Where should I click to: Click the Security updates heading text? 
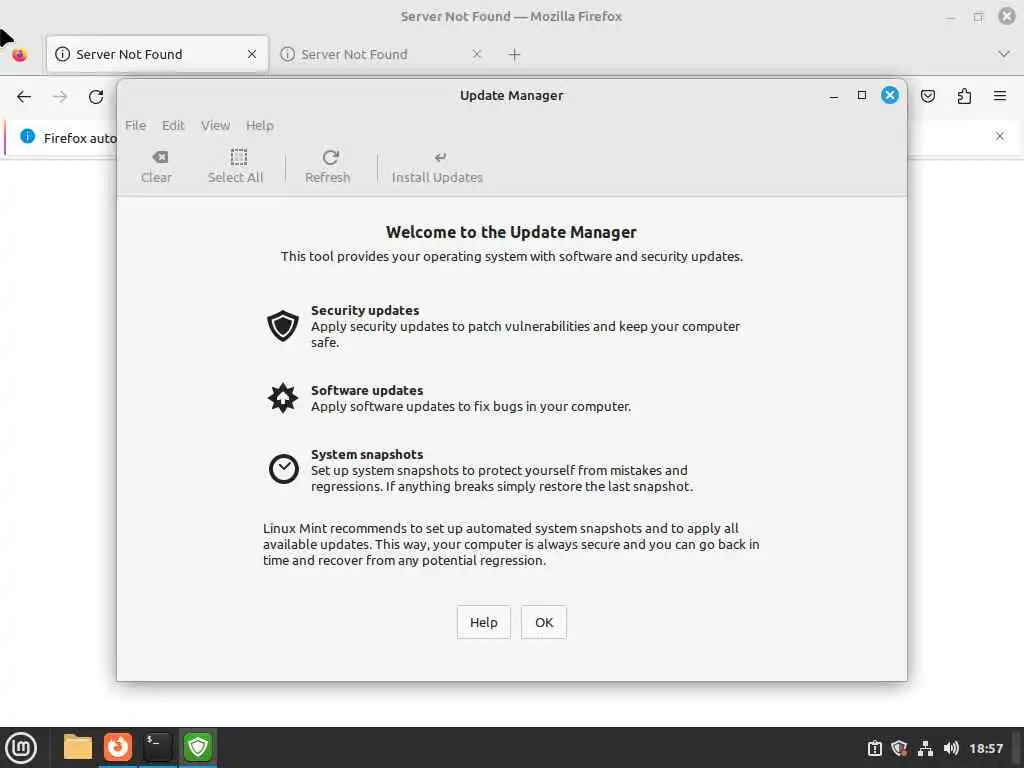[365, 310]
